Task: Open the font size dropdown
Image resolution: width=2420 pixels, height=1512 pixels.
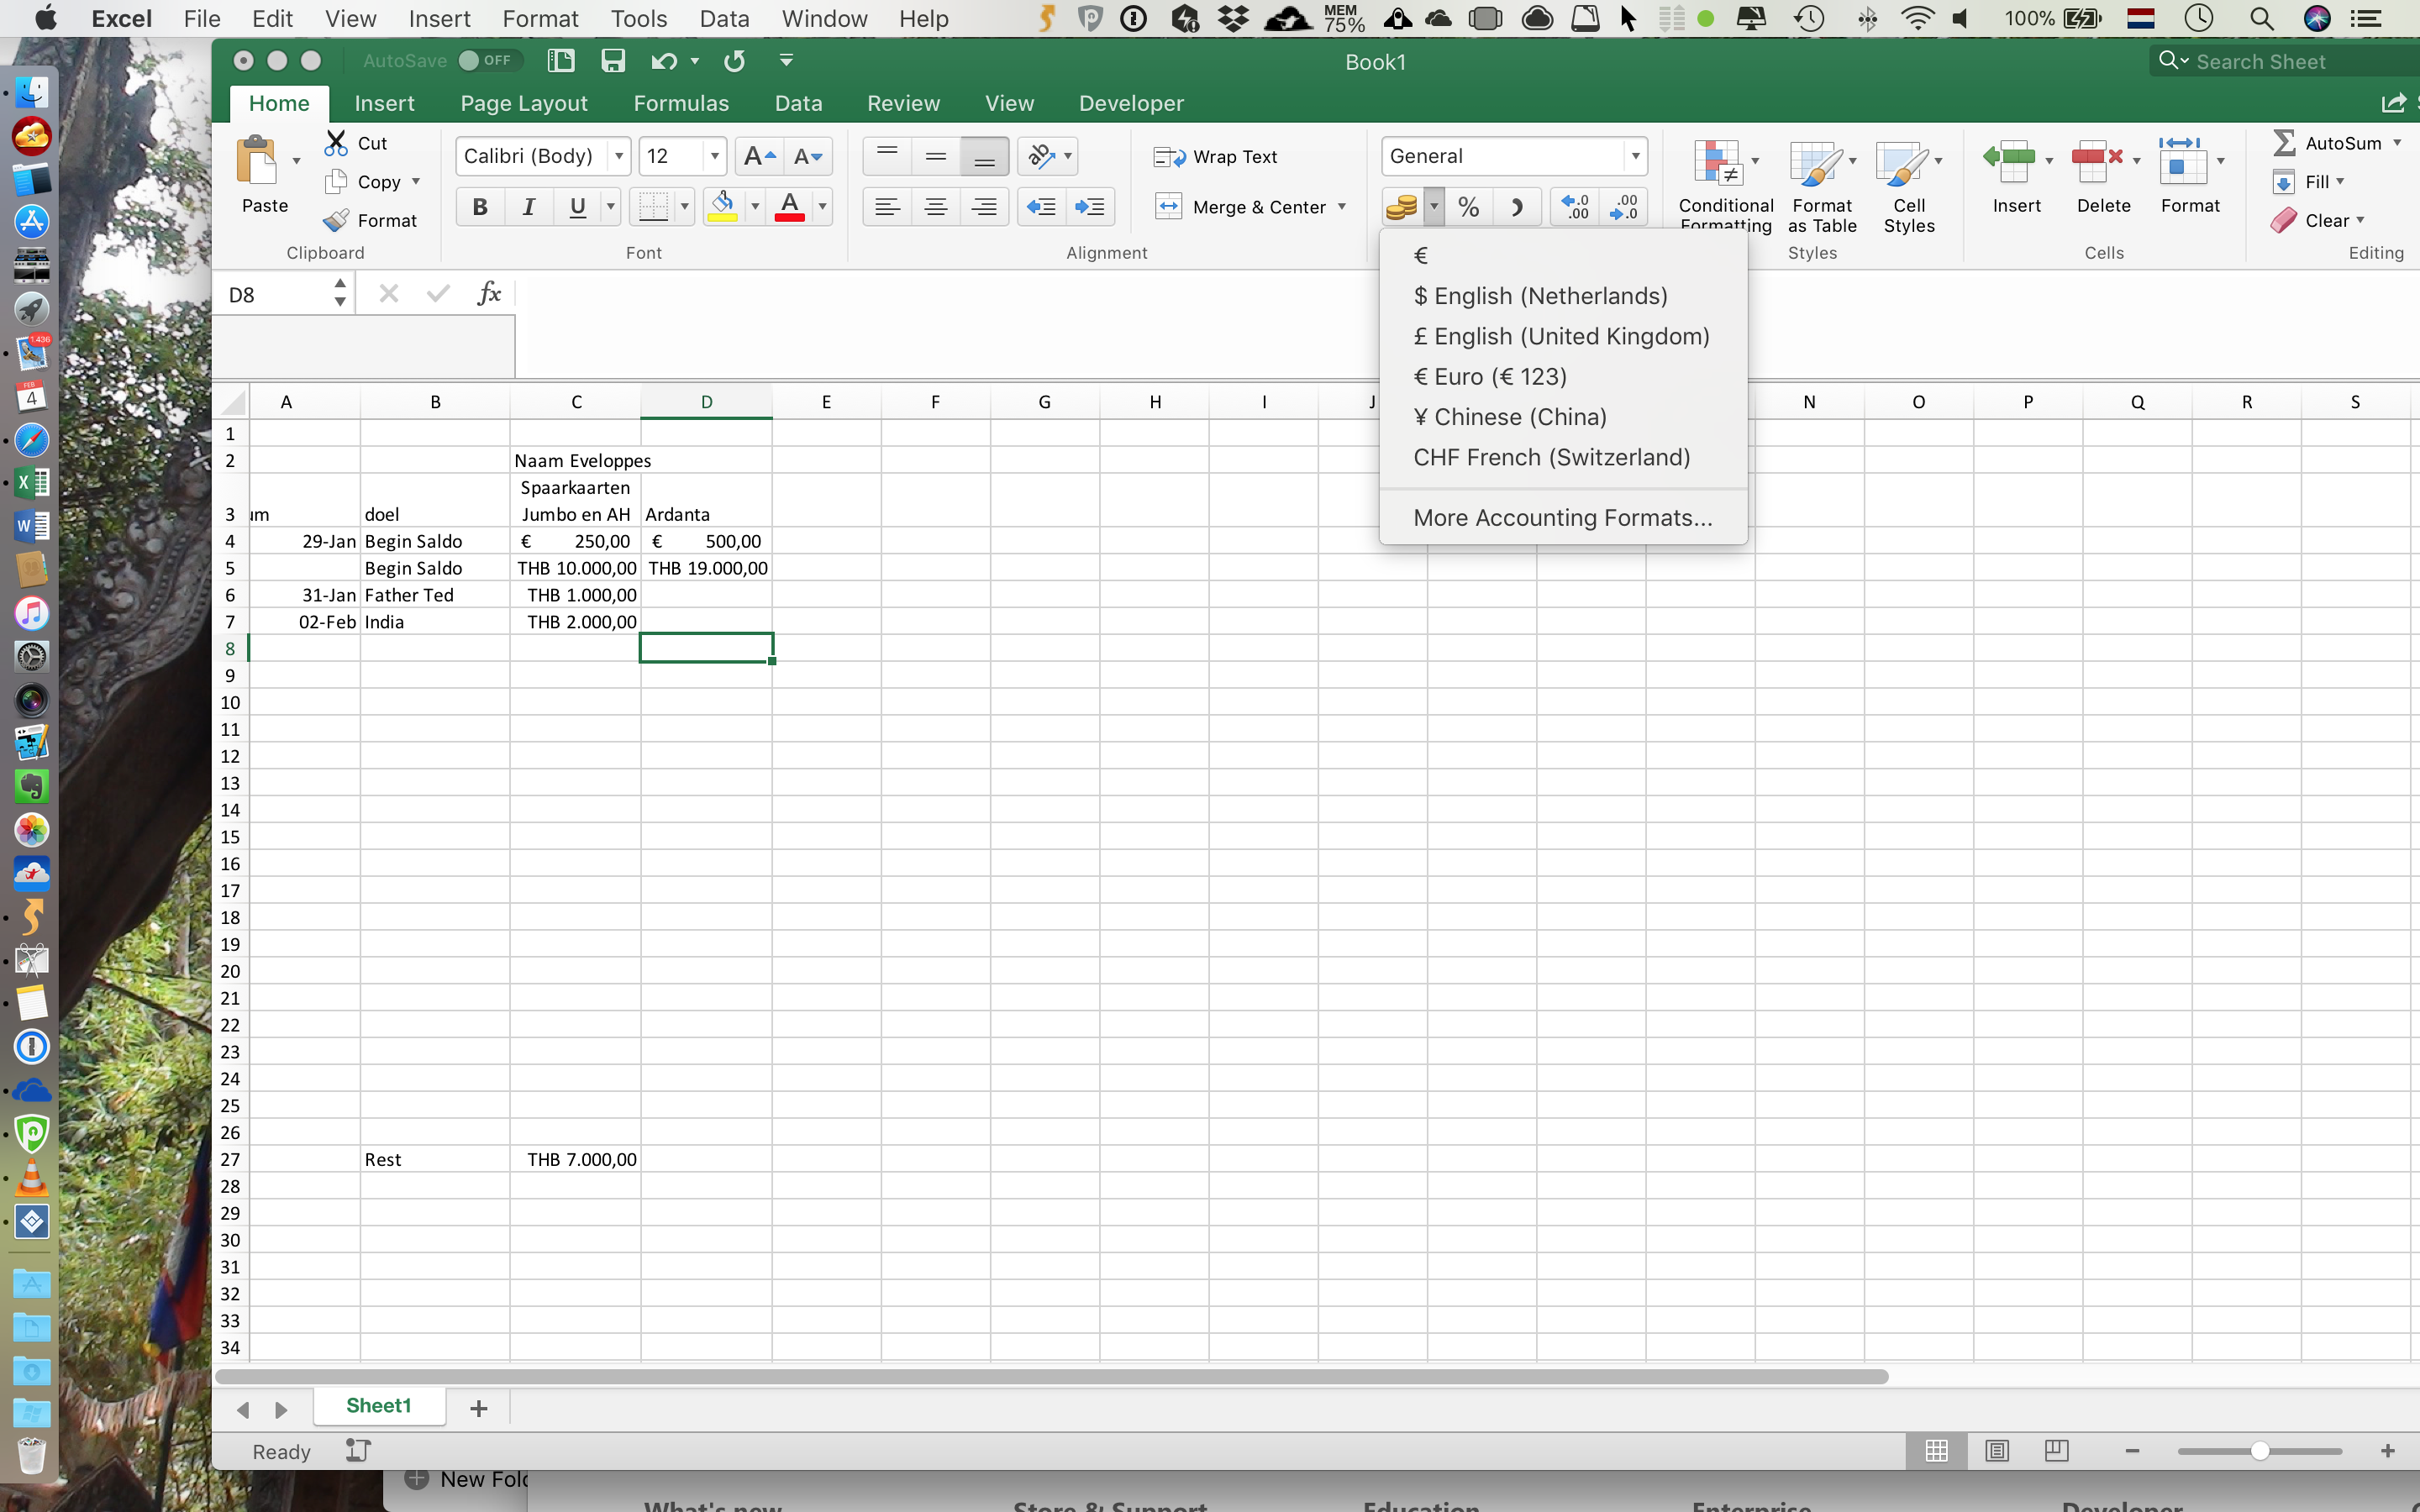Action: pyautogui.click(x=713, y=156)
